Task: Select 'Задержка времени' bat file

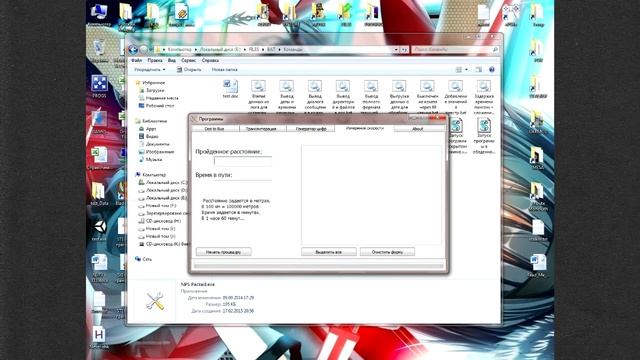Action: click(484, 97)
